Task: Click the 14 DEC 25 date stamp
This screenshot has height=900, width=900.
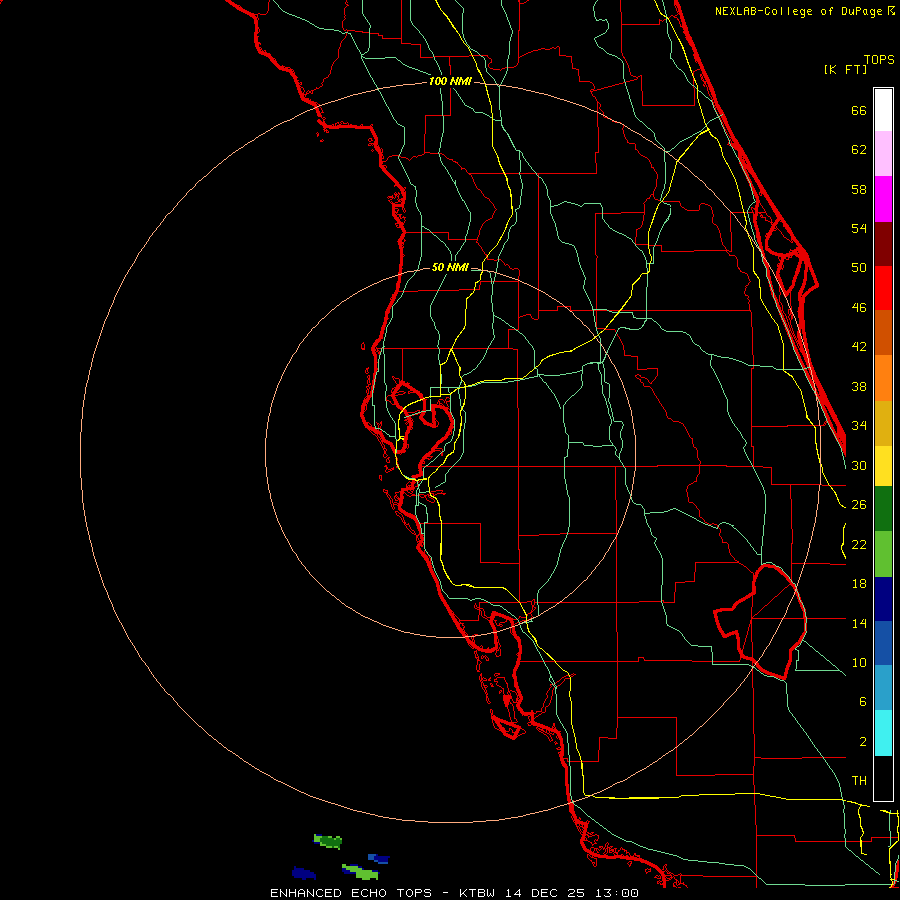Action: 545,893
